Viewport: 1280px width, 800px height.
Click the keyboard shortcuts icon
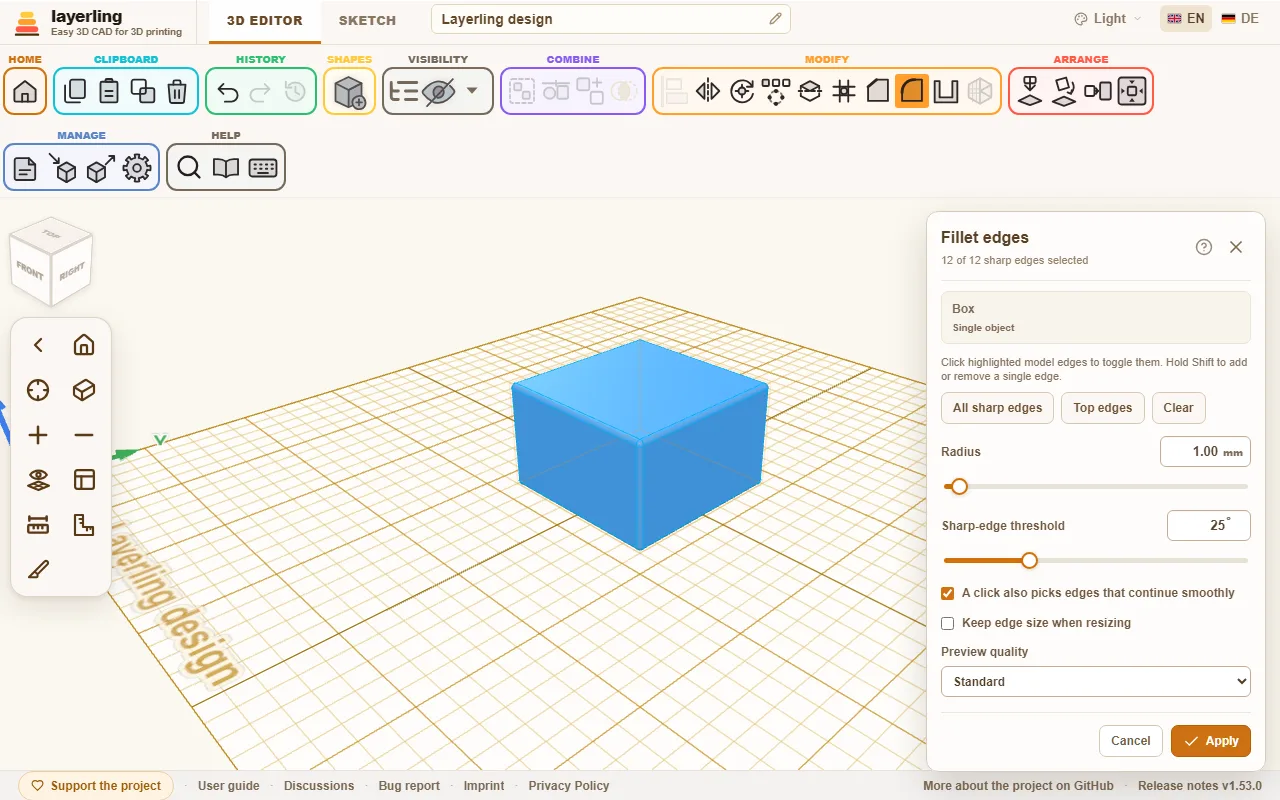(x=263, y=168)
